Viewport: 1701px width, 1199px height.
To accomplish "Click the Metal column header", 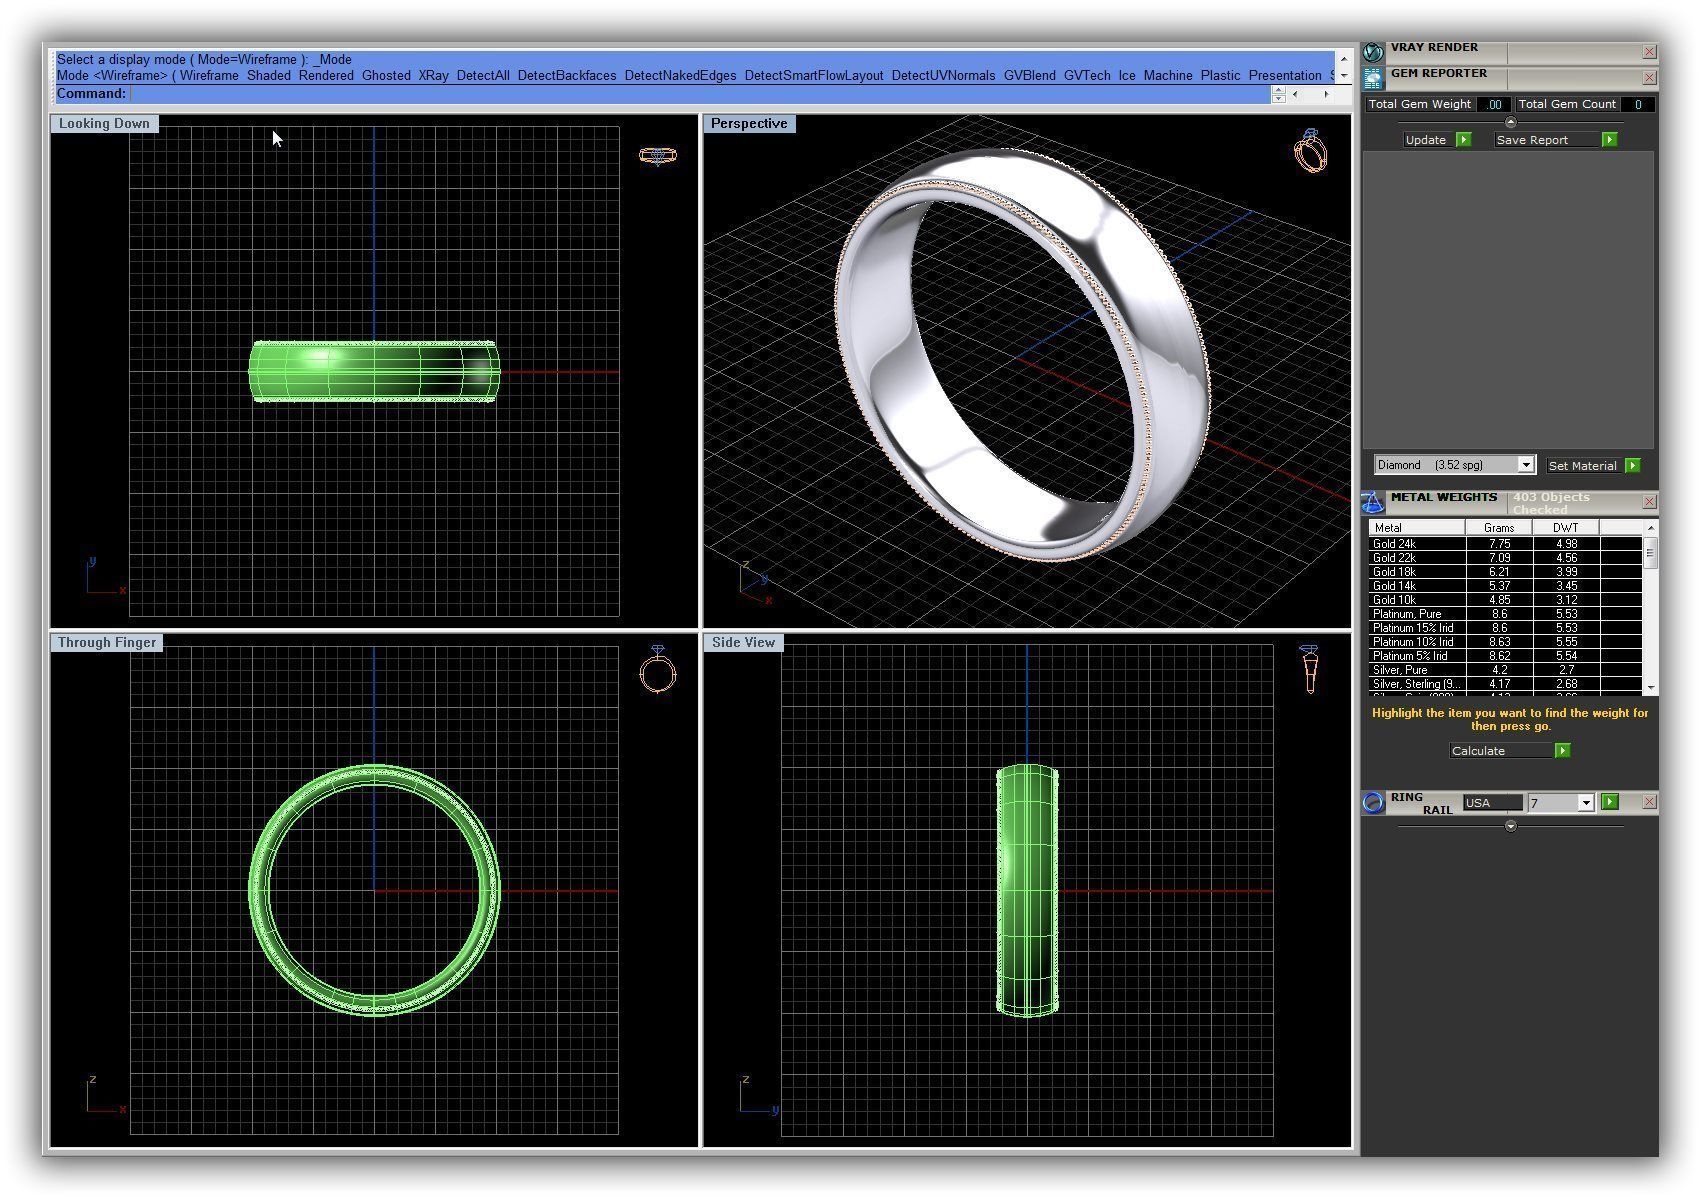I will click(1416, 527).
